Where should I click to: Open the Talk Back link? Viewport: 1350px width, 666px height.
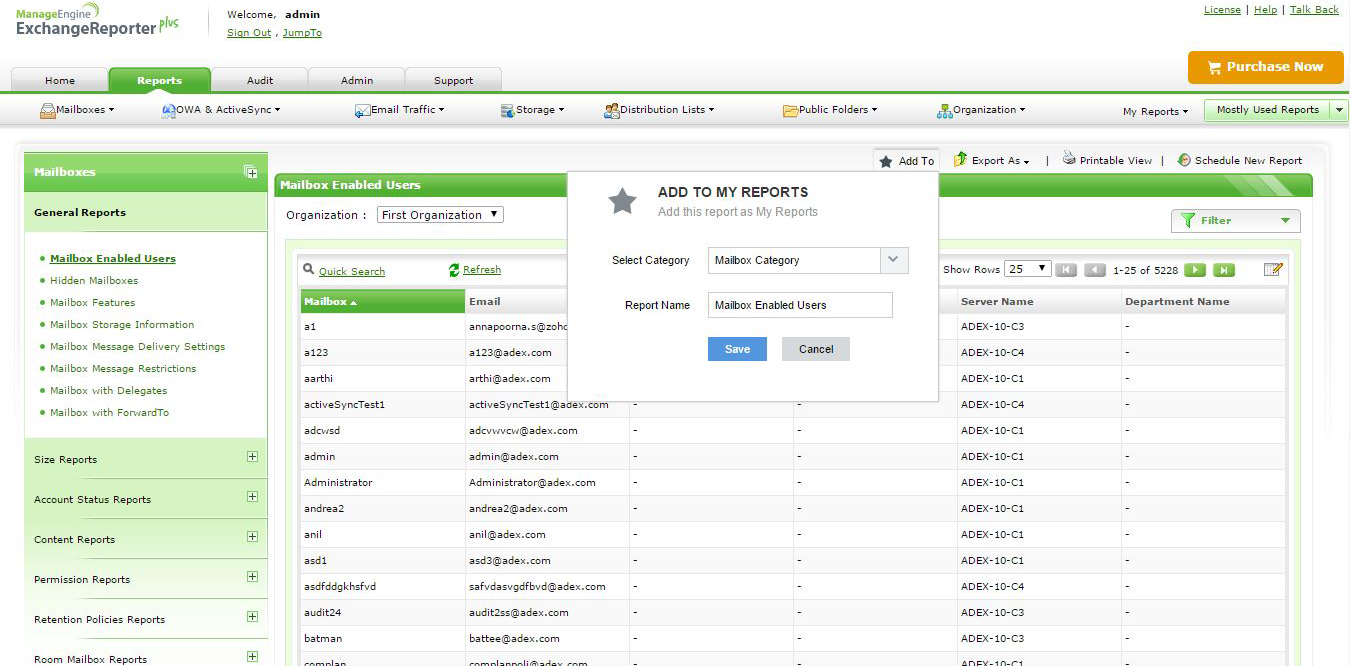pyautogui.click(x=1314, y=10)
